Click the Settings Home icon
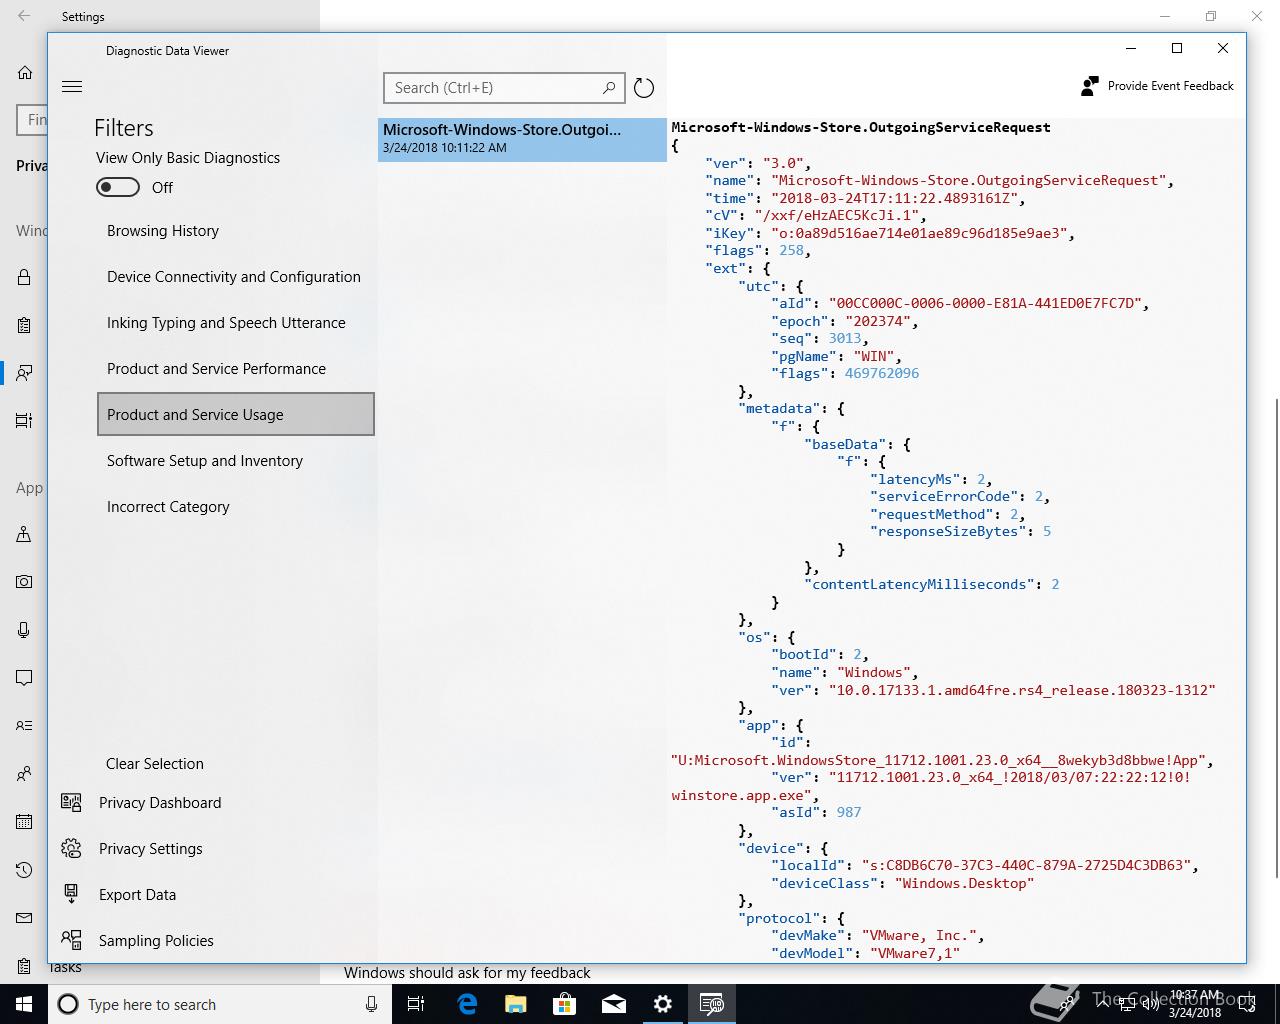The image size is (1280, 1024). click(x=25, y=72)
